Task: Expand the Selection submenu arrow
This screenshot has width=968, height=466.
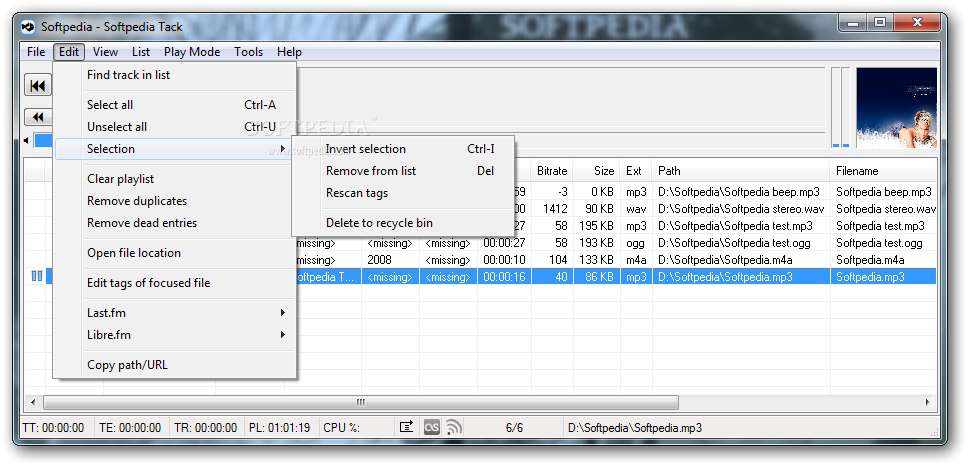Action: click(283, 149)
